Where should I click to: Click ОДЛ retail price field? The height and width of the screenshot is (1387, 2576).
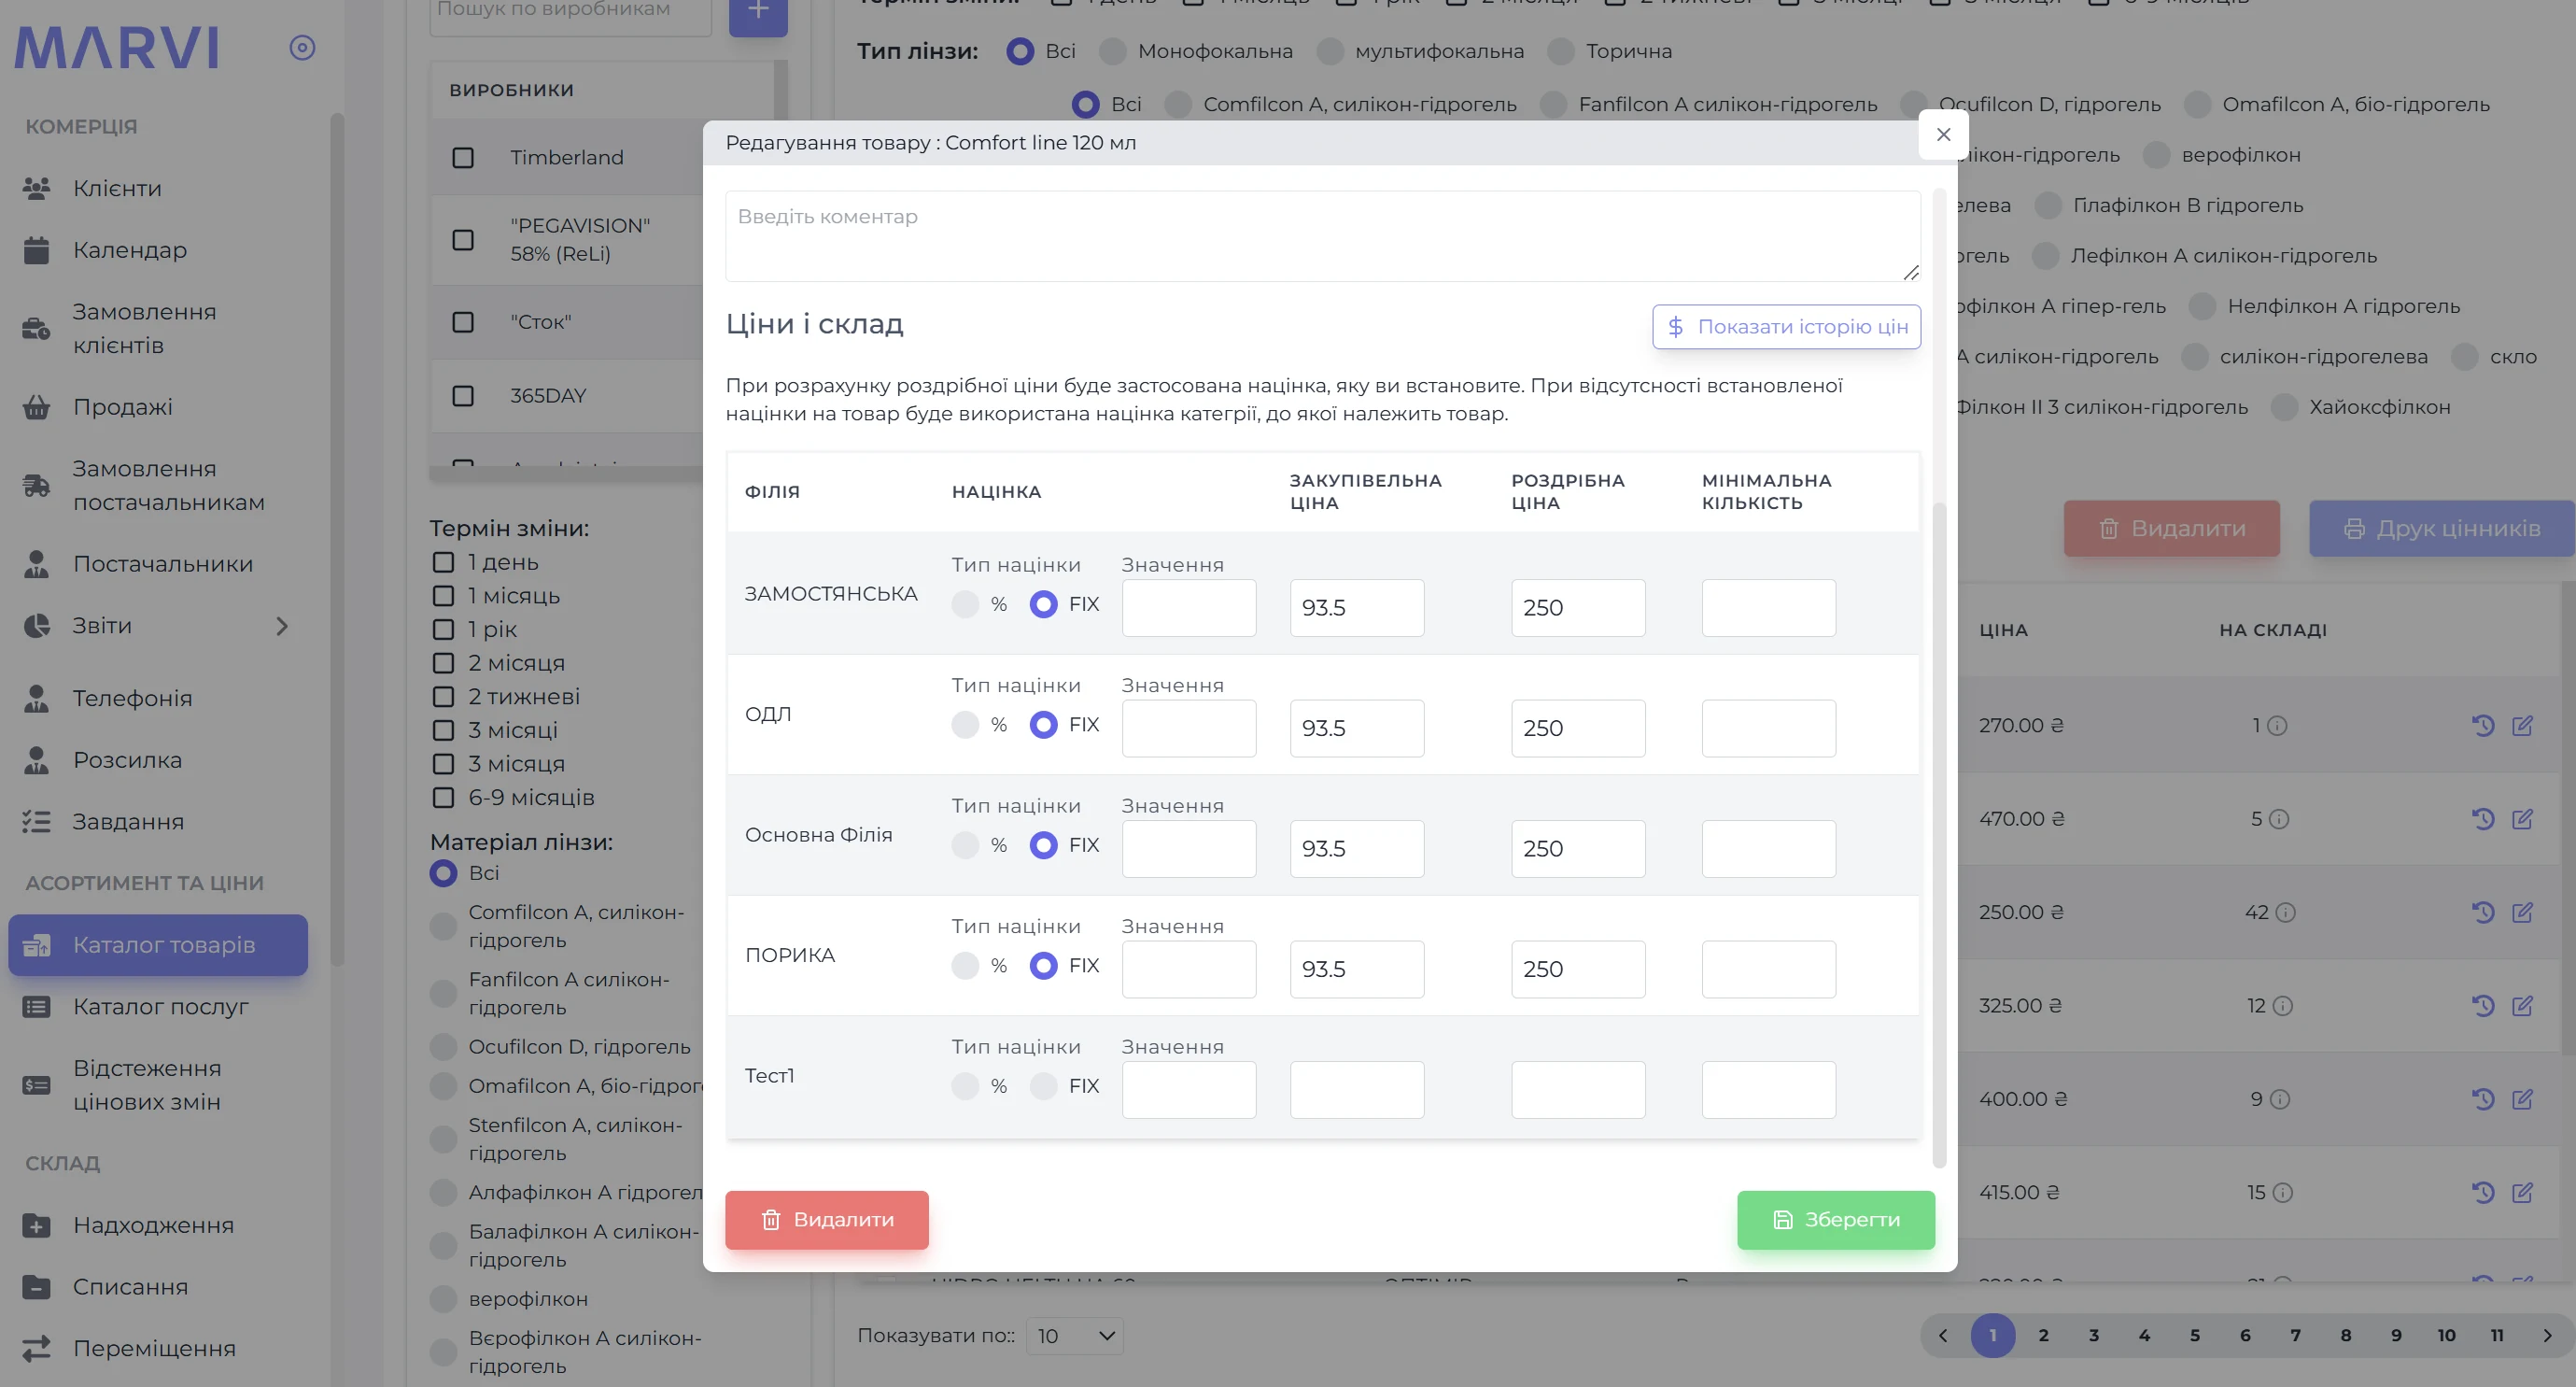(x=1578, y=728)
